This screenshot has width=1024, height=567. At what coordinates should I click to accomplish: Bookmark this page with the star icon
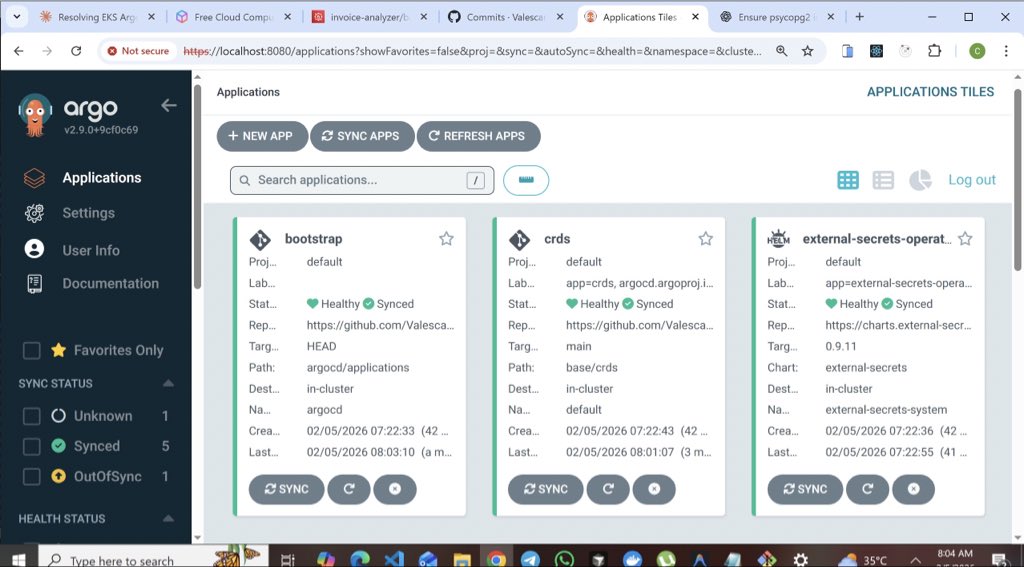pyautogui.click(x=808, y=51)
